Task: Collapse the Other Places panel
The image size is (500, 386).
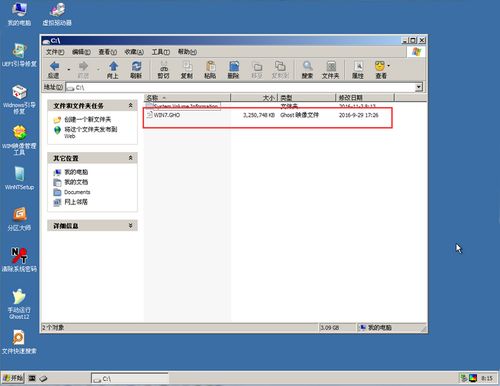Action: (x=131, y=158)
